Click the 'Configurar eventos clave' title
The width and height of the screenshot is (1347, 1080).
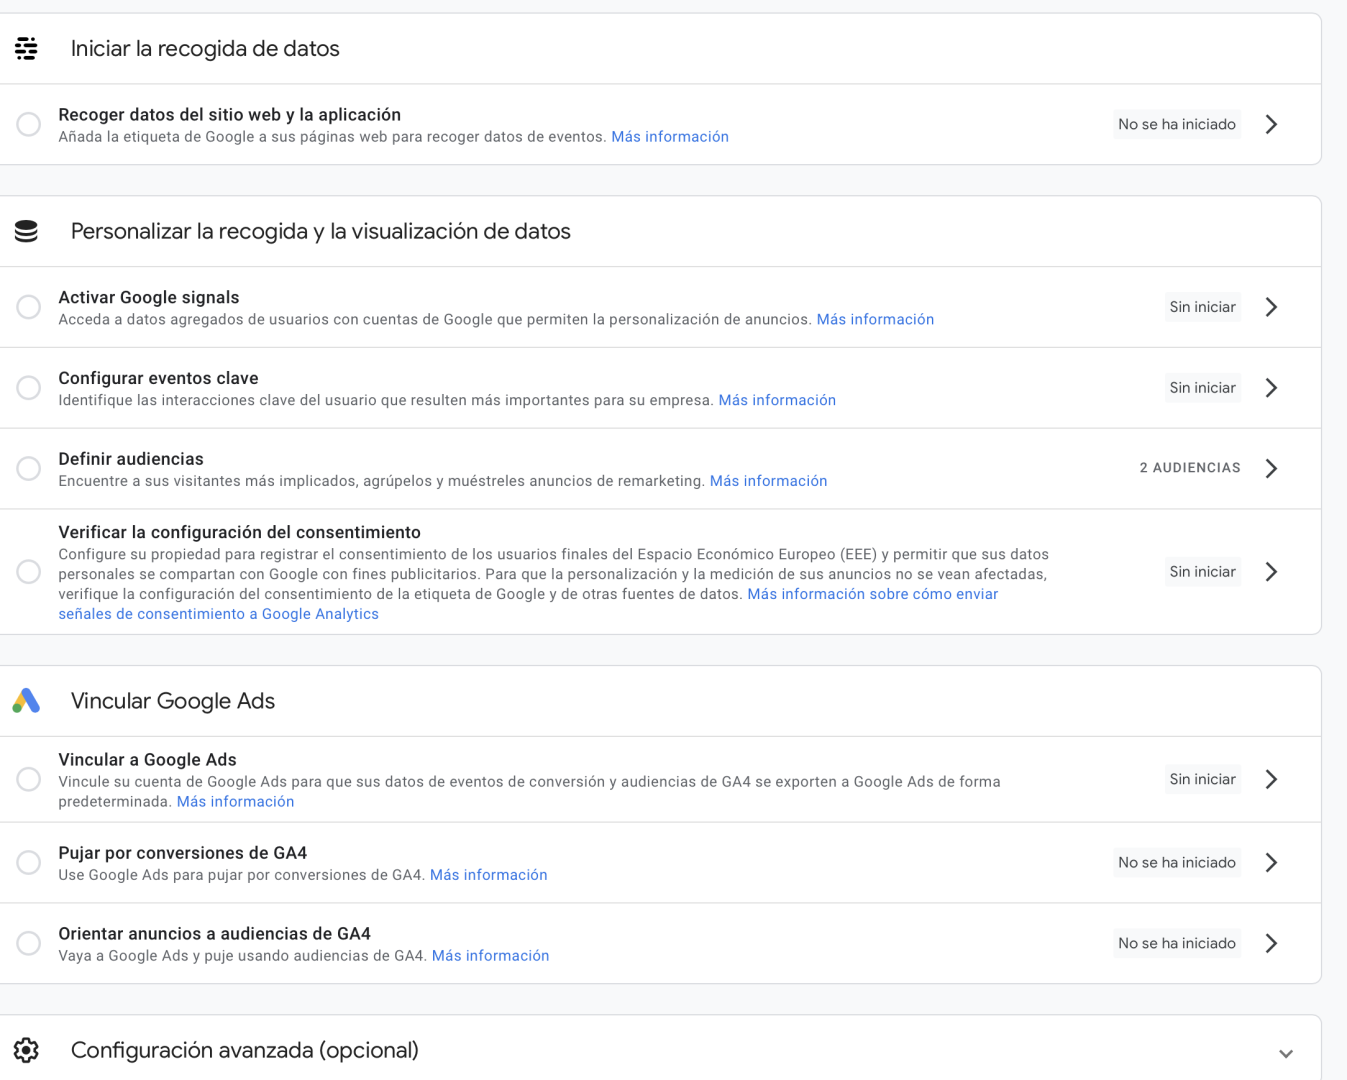(x=158, y=378)
